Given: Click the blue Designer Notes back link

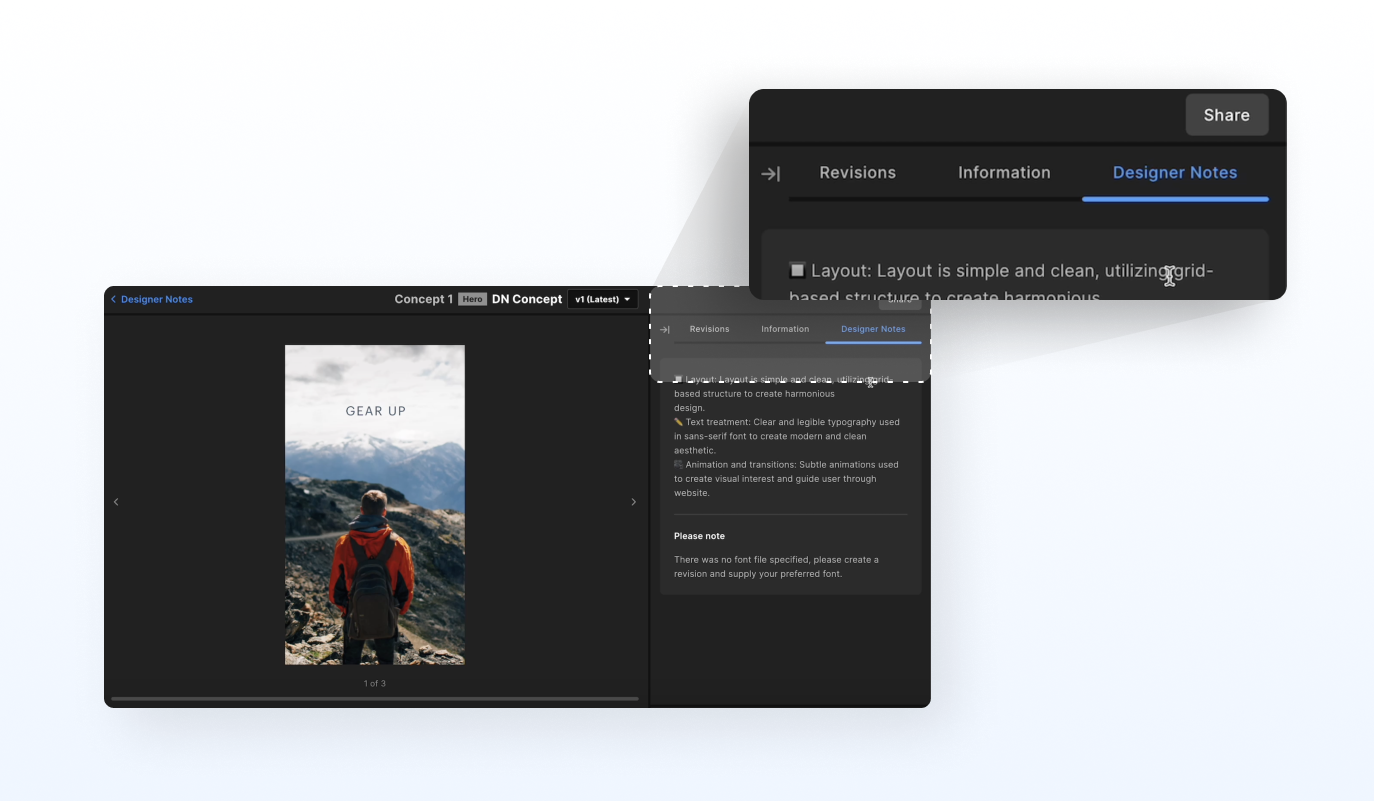Looking at the screenshot, I should point(157,299).
